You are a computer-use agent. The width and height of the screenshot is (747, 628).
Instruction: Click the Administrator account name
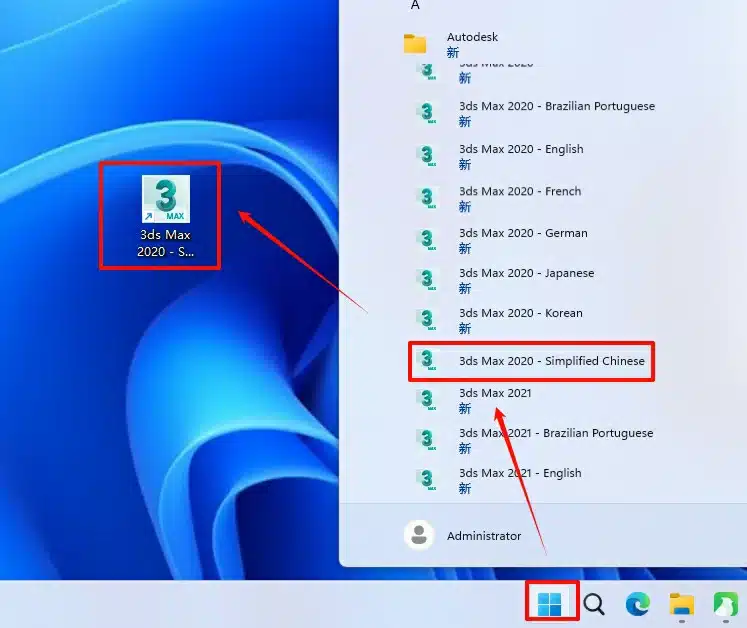pyautogui.click(x=484, y=536)
